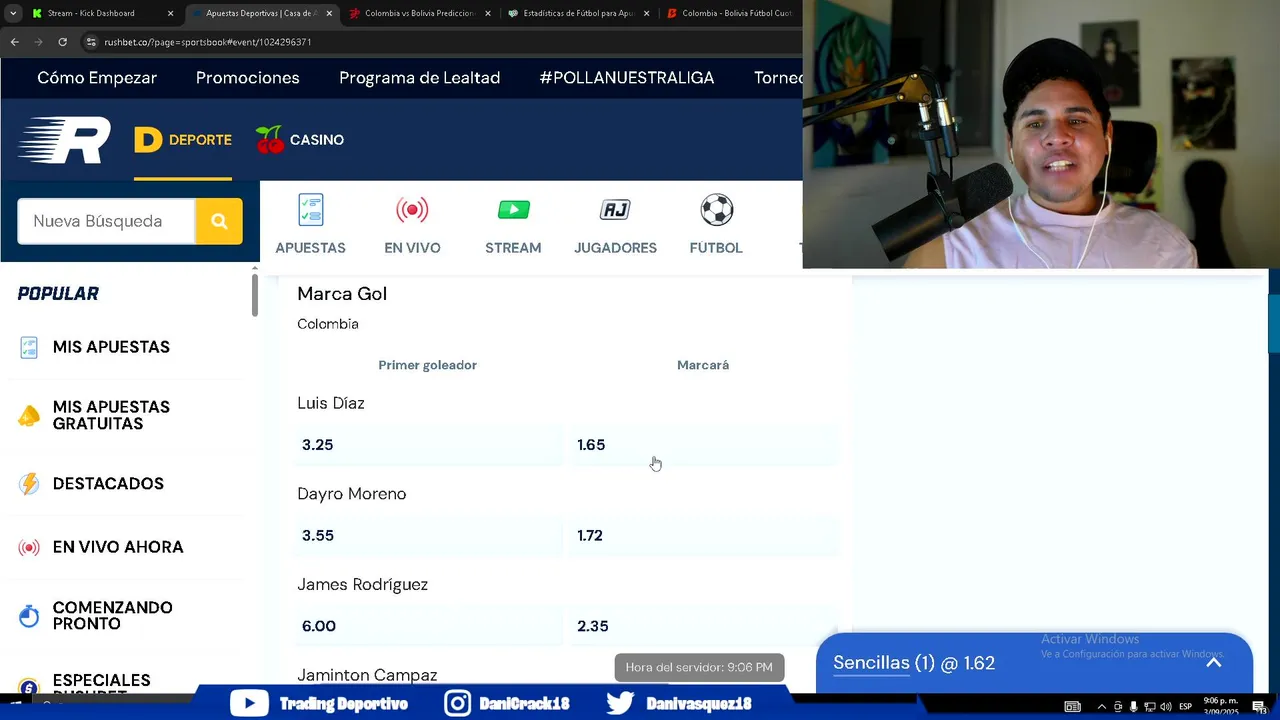Screen dimensions: 1280x720
Task: Focus the Nueva Búsqueda search field
Action: [106, 221]
